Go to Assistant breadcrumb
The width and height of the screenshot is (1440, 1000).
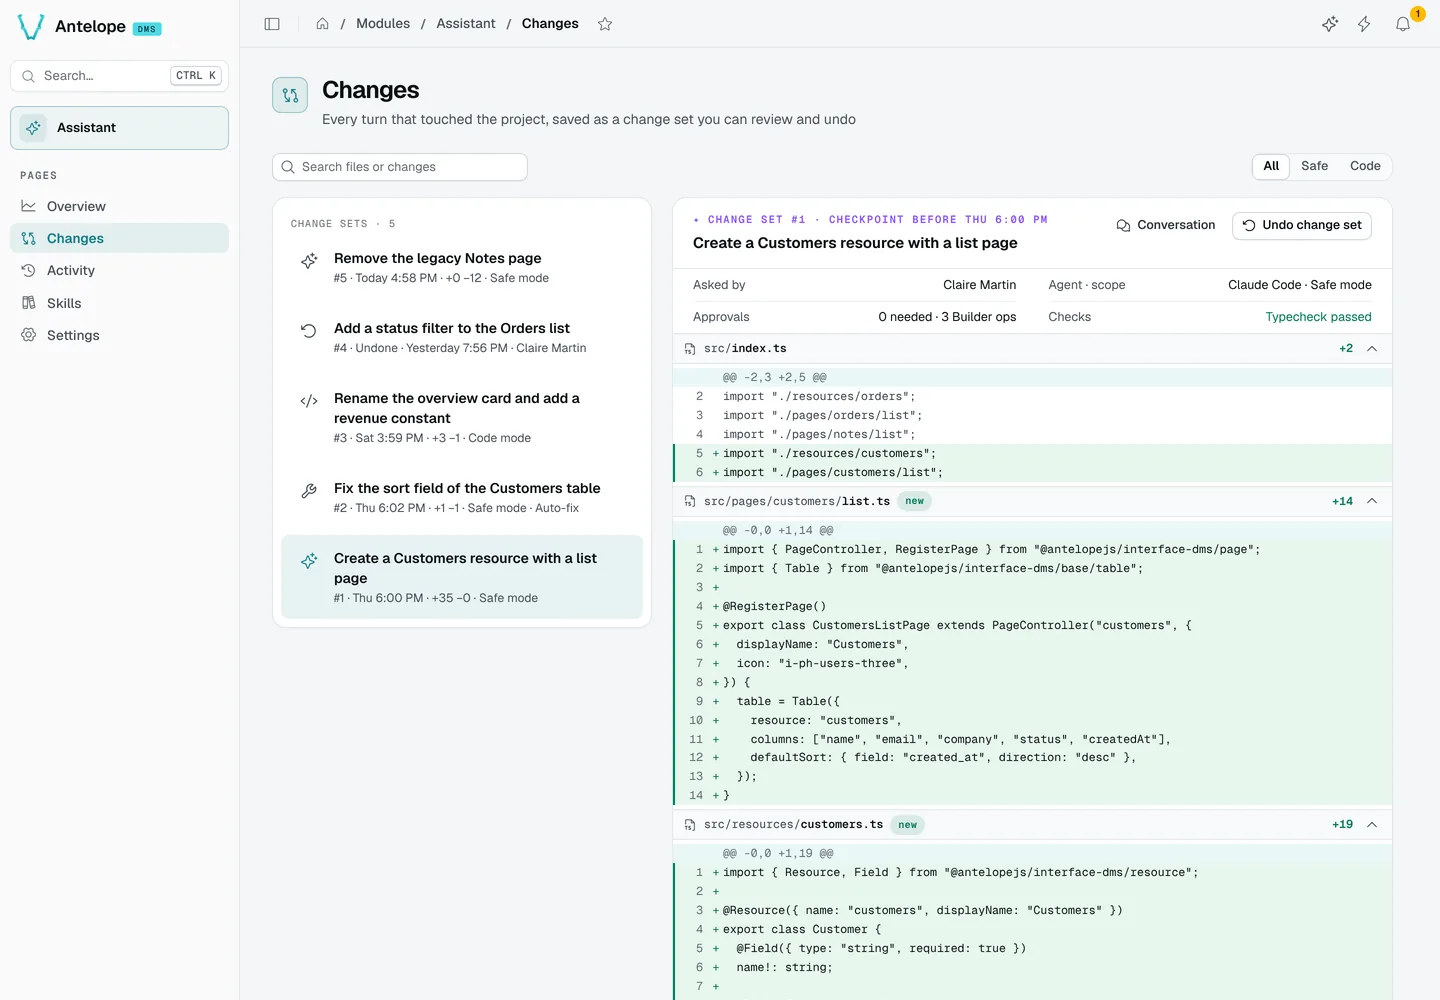465,24
